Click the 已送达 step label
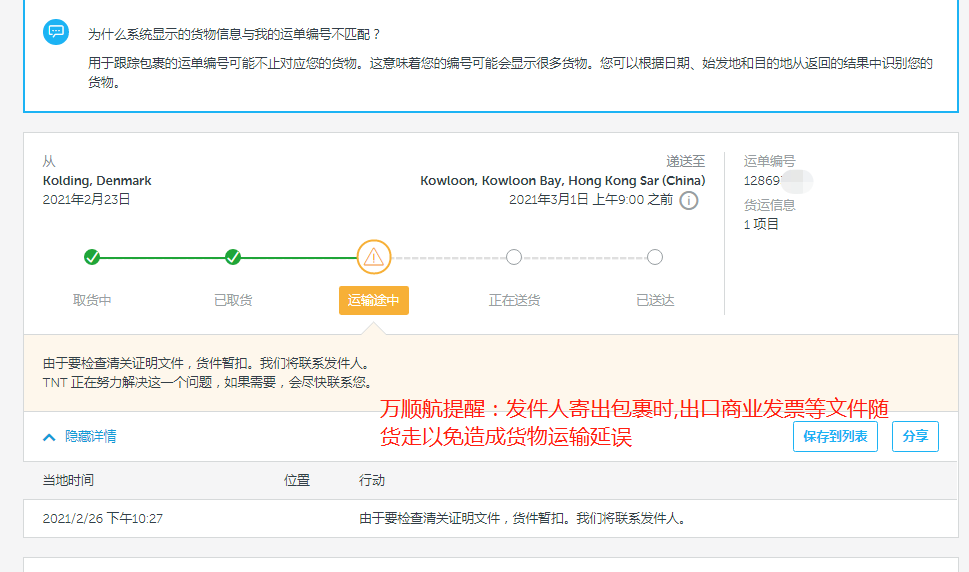Viewport: 969px width, 572px height. pos(655,300)
